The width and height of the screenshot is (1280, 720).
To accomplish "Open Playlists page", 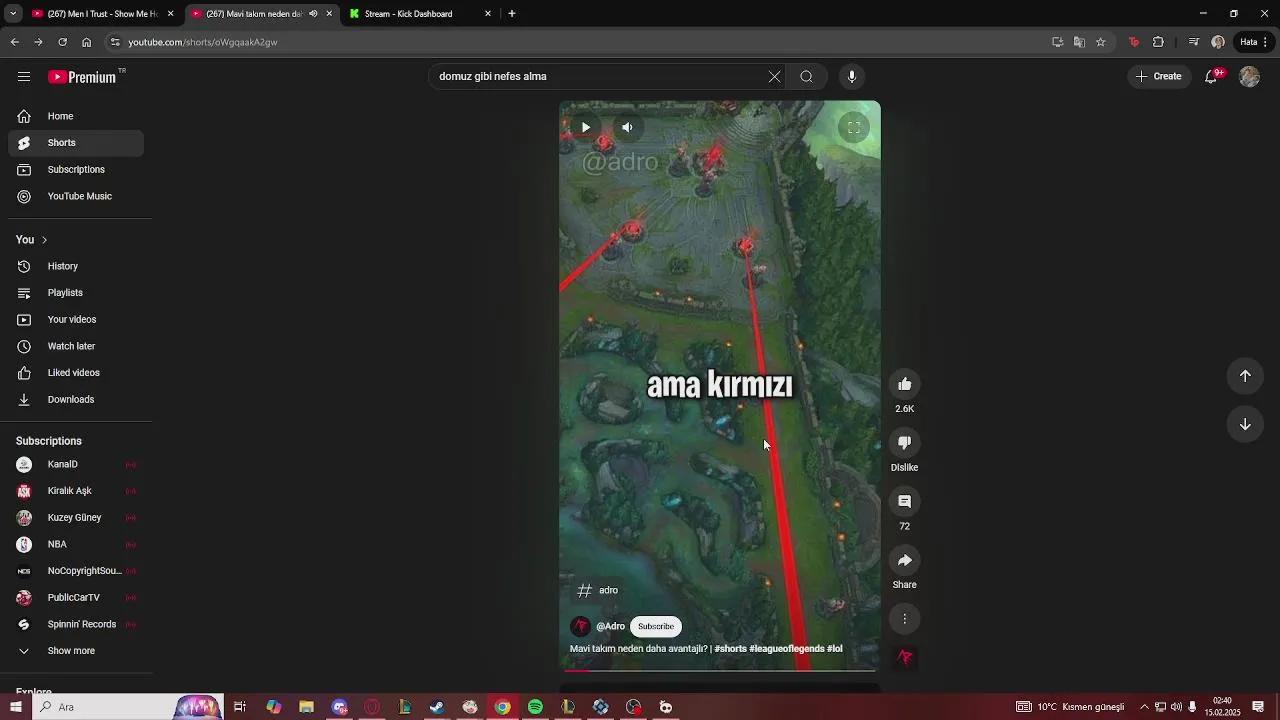I will pyautogui.click(x=76, y=293).
